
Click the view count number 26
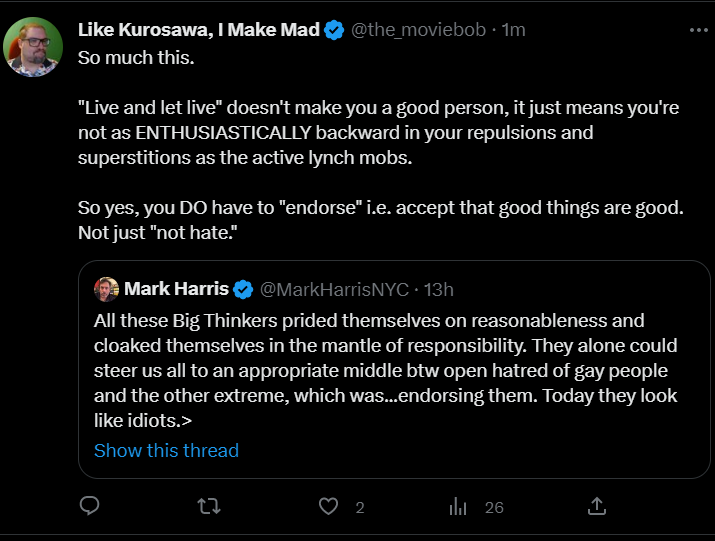click(x=494, y=508)
